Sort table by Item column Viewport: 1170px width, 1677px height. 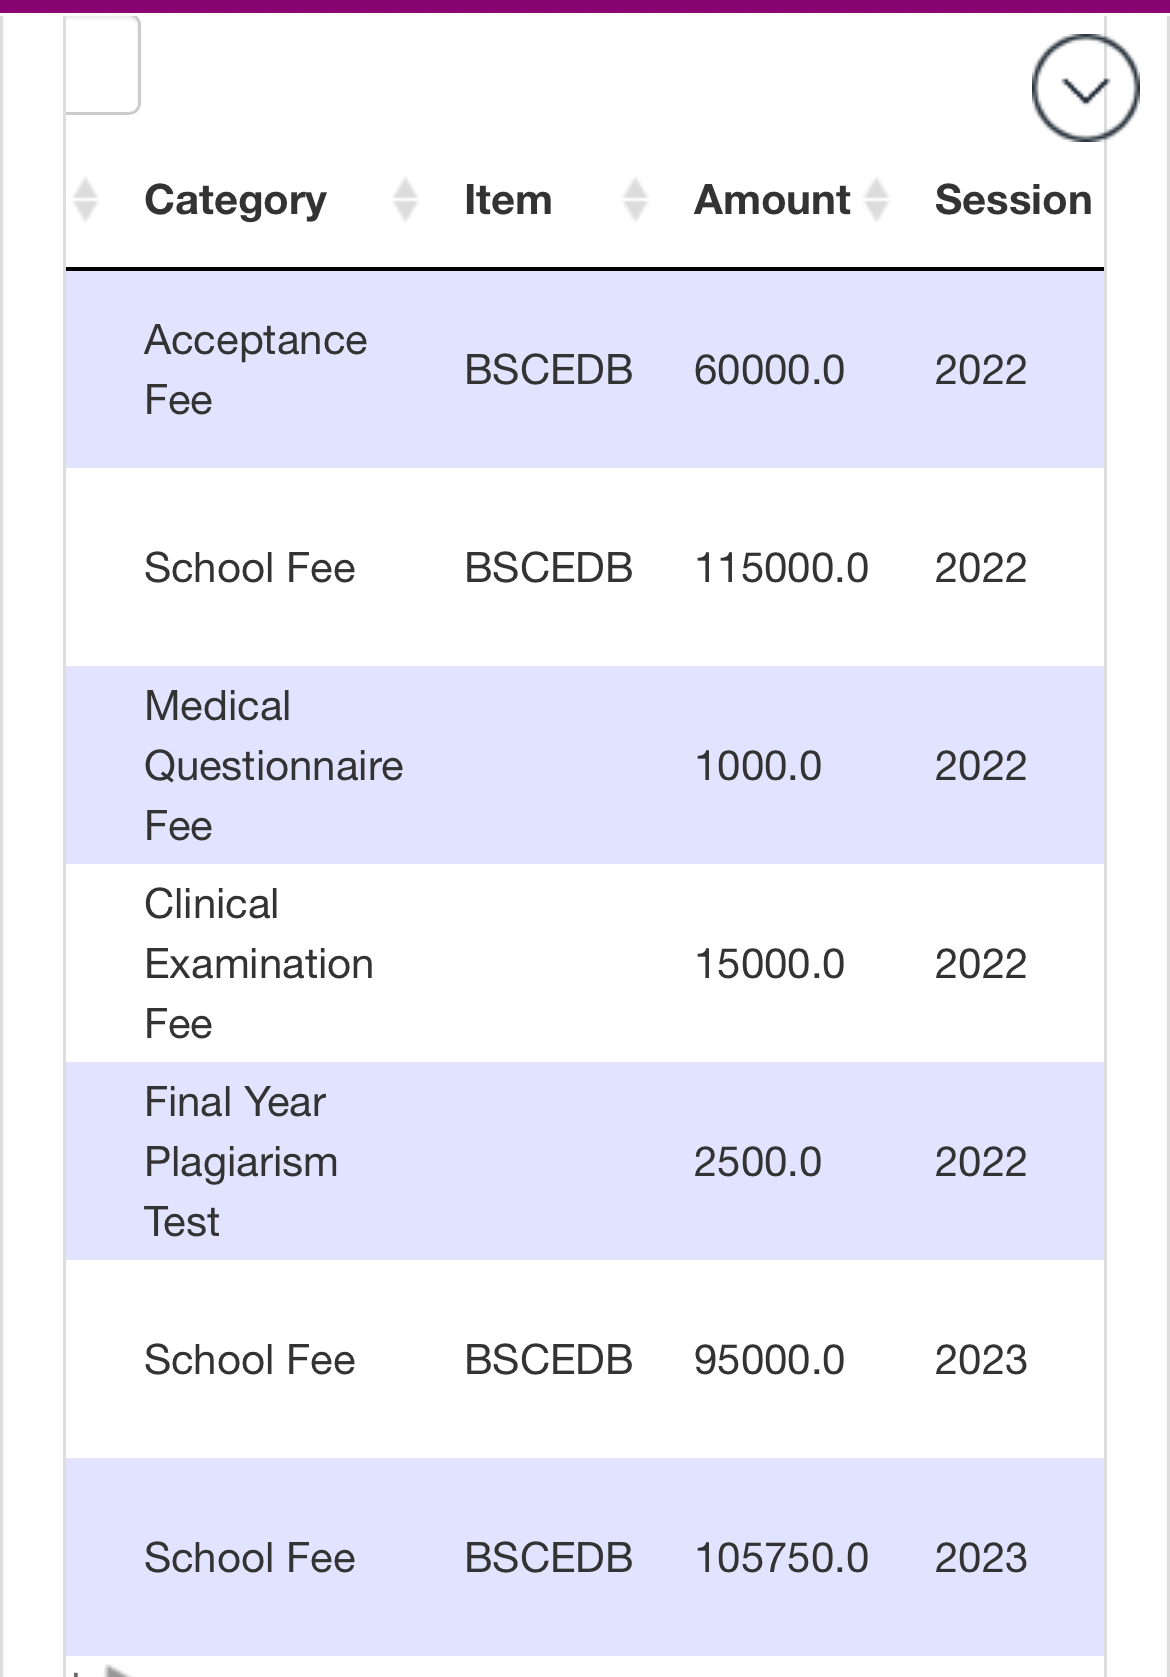tap(508, 200)
